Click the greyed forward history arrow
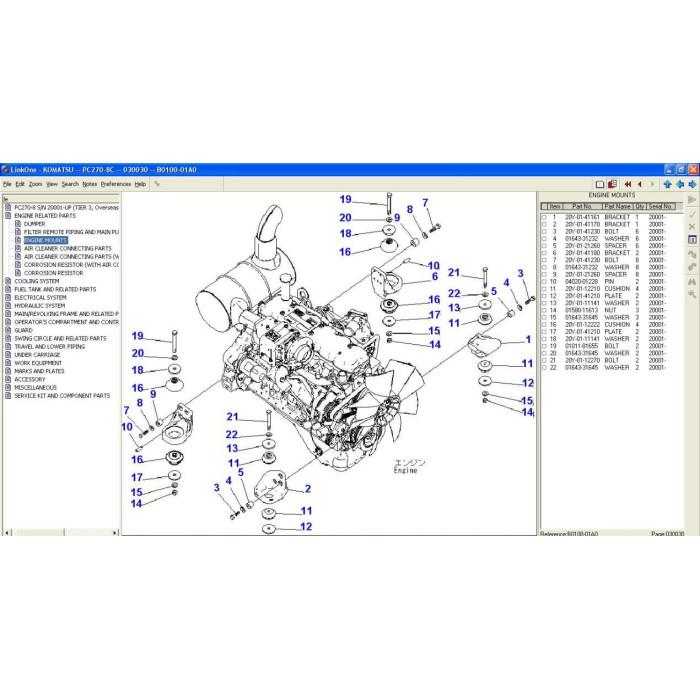This screenshot has width=700, height=700. pyautogui.click(x=652, y=184)
